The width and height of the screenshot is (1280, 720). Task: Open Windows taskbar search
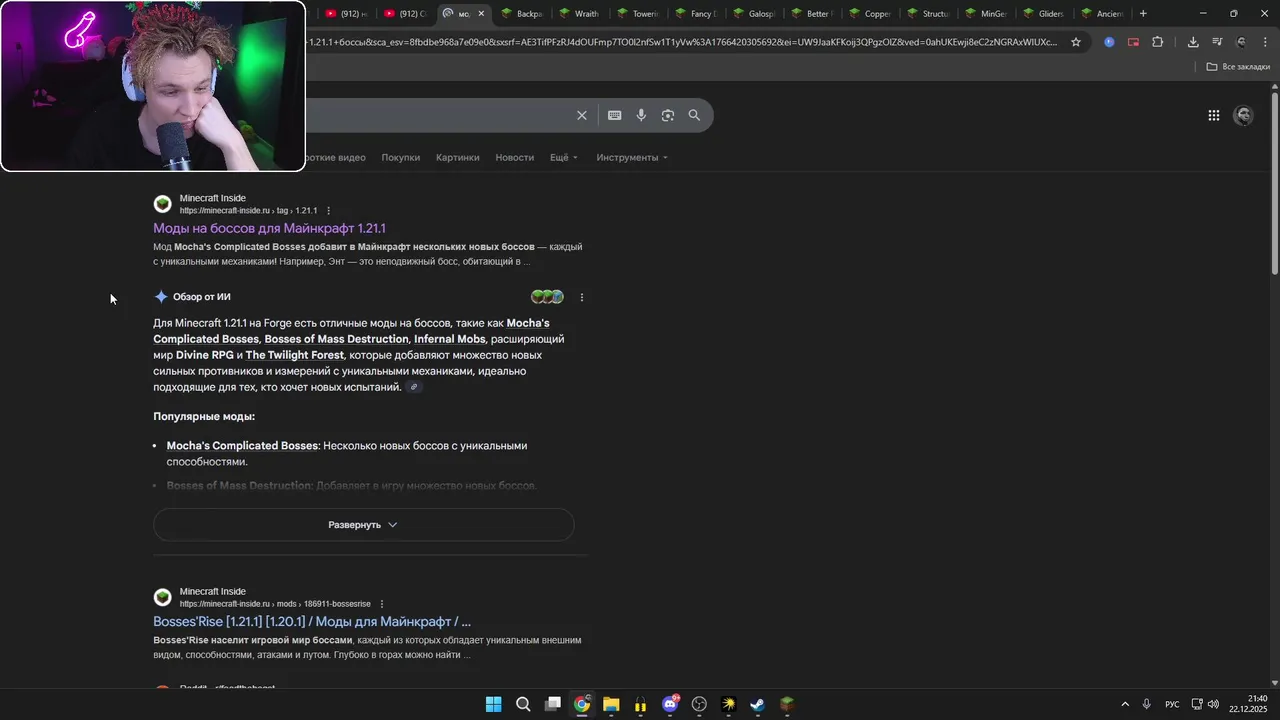point(523,704)
